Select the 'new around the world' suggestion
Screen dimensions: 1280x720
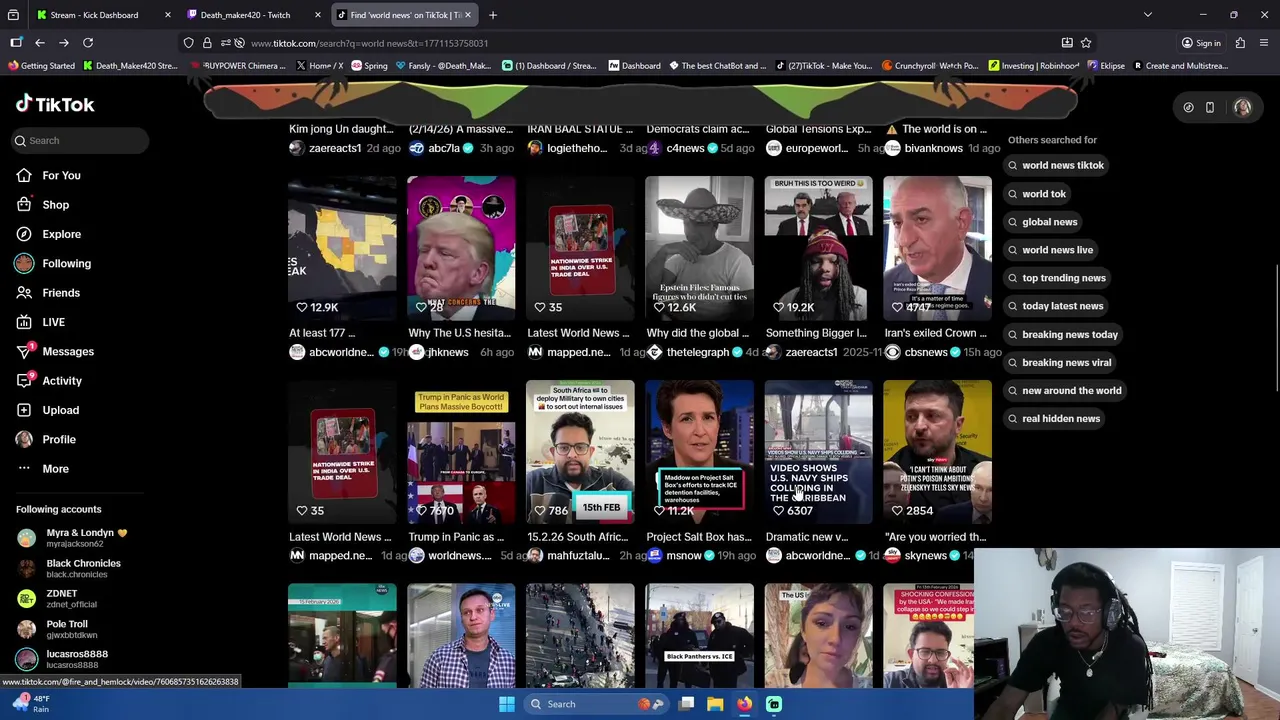coord(1065,390)
